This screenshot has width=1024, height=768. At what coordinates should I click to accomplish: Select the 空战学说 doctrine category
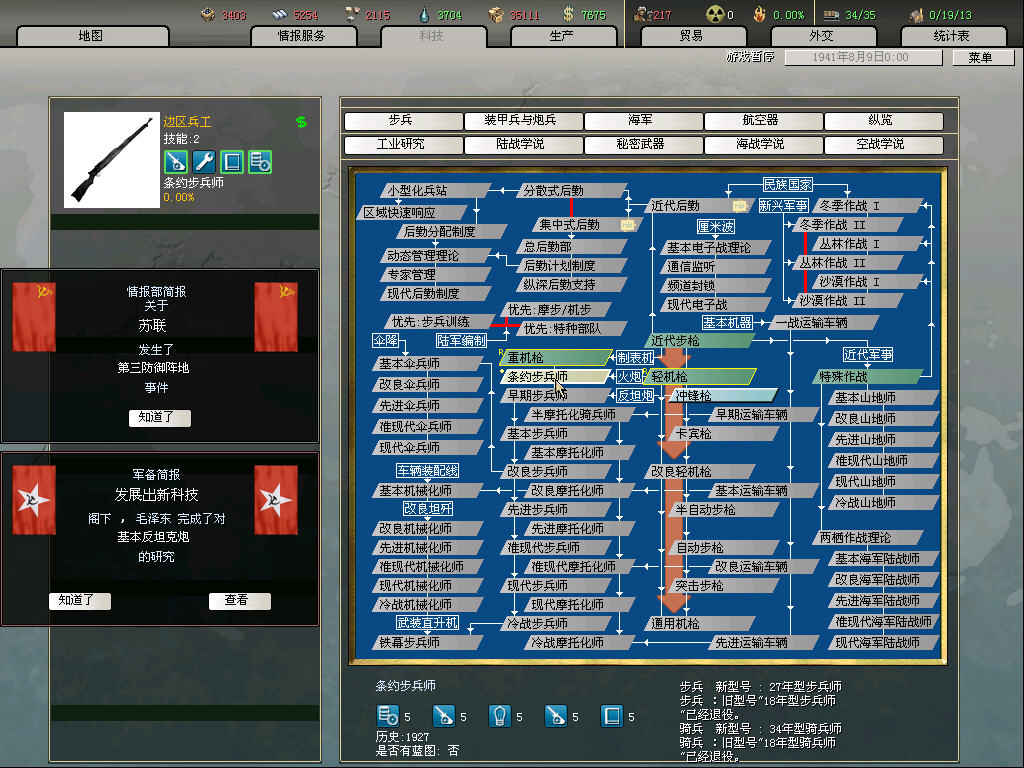click(x=883, y=144)
